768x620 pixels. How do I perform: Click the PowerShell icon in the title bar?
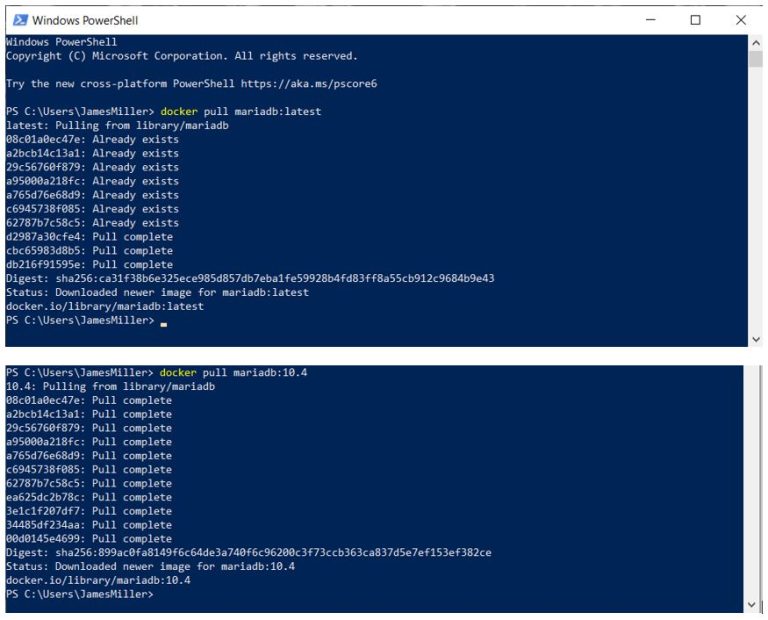click(x=20, y=20)
